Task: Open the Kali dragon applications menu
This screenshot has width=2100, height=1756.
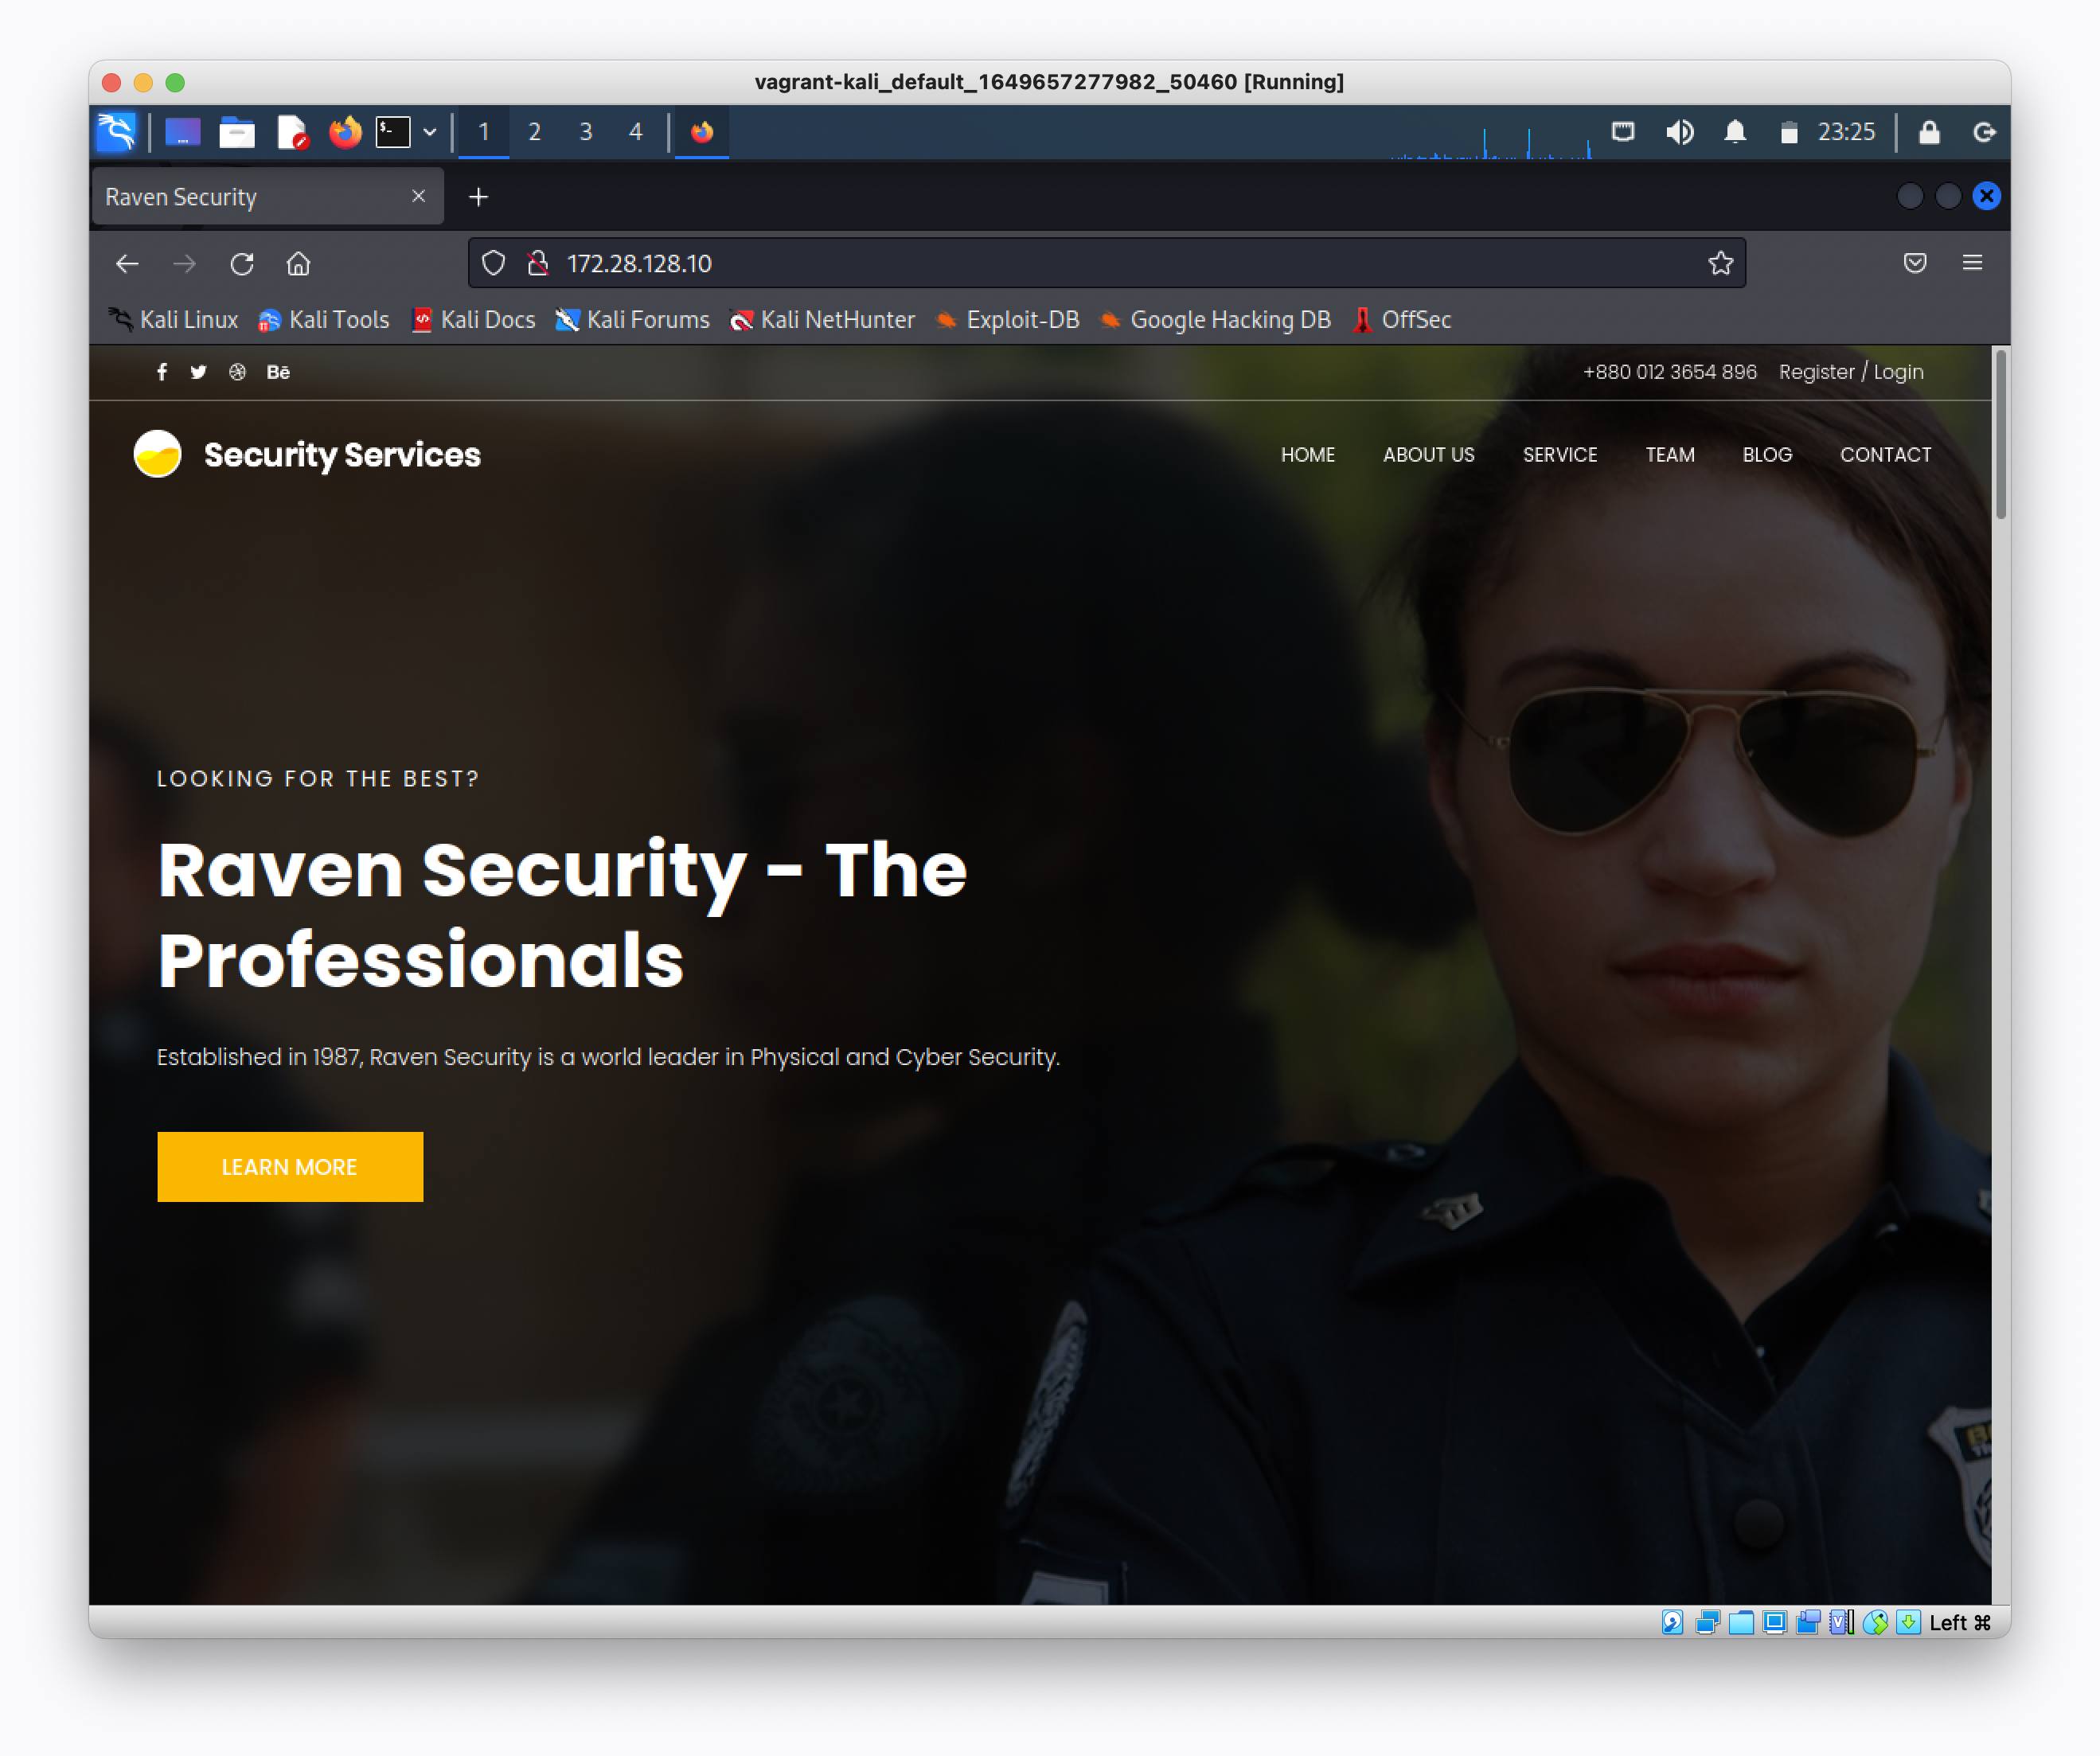Action: (x=117, y=131)
